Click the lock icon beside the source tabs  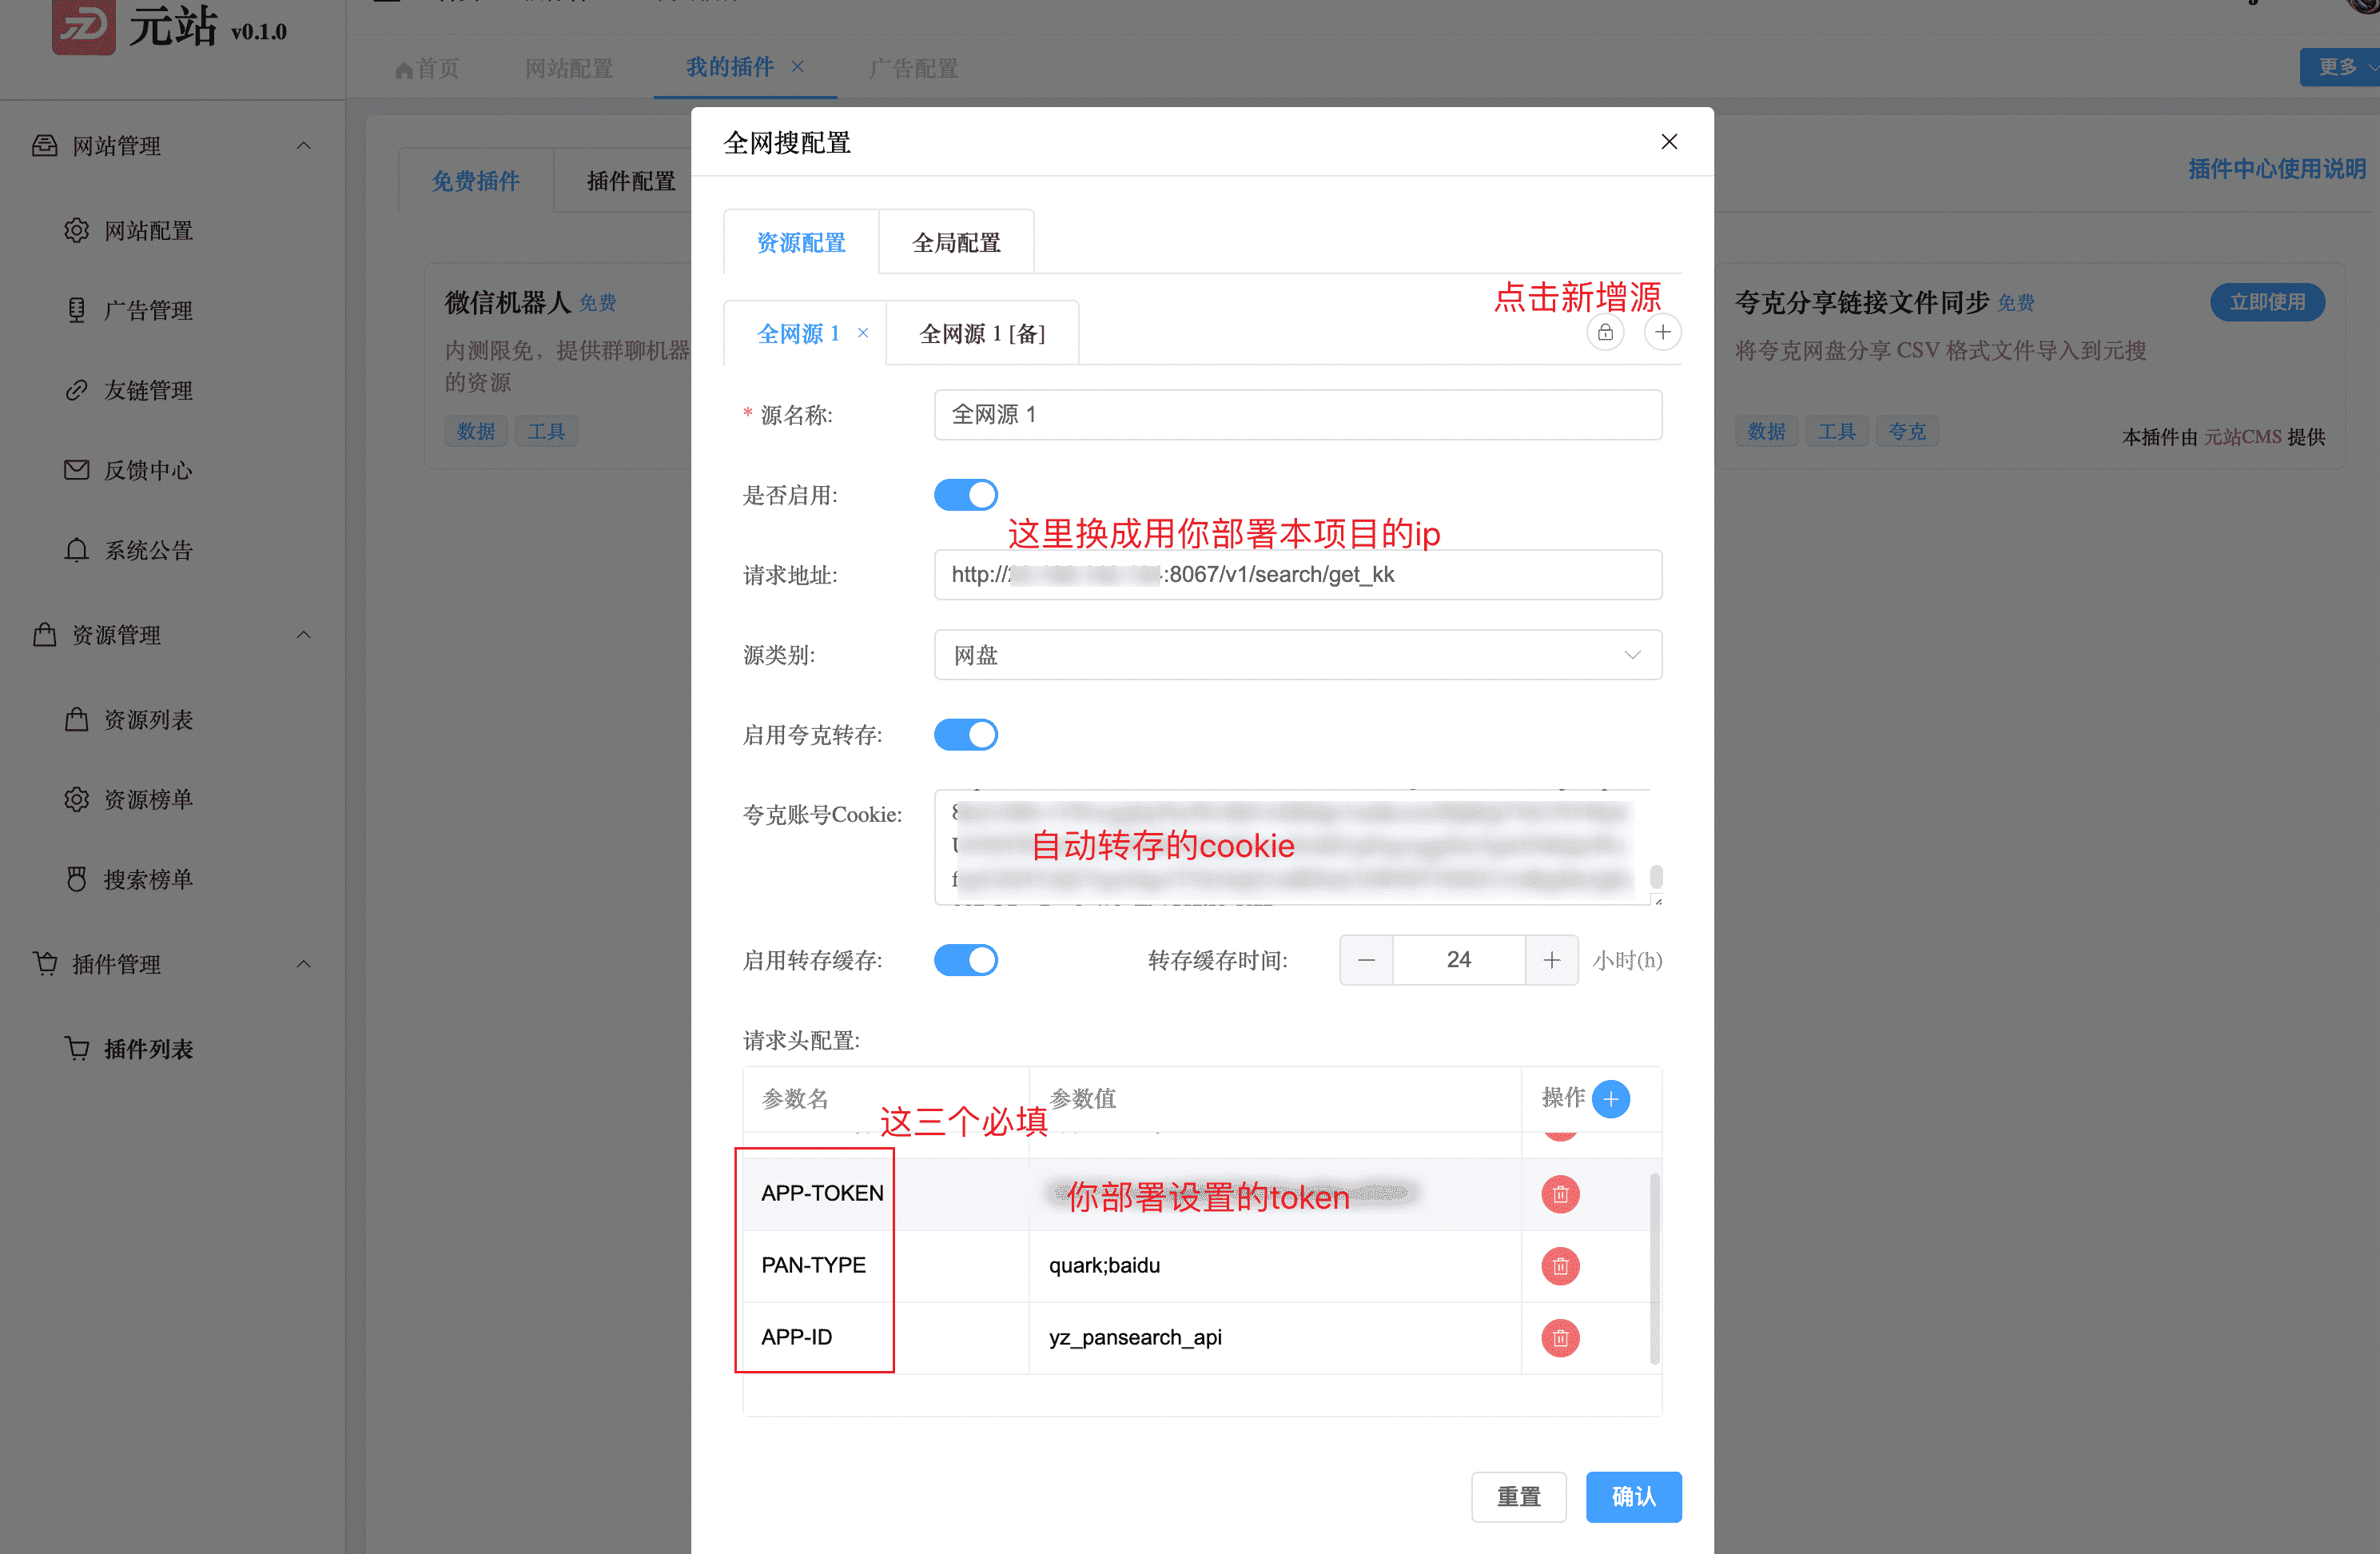coord(1605,332)
